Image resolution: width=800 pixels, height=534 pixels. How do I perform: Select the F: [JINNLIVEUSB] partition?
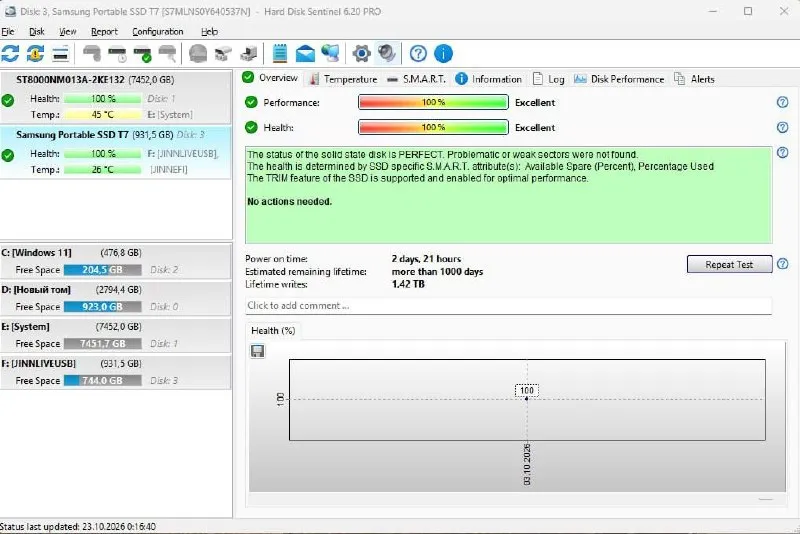click(115, 372)
